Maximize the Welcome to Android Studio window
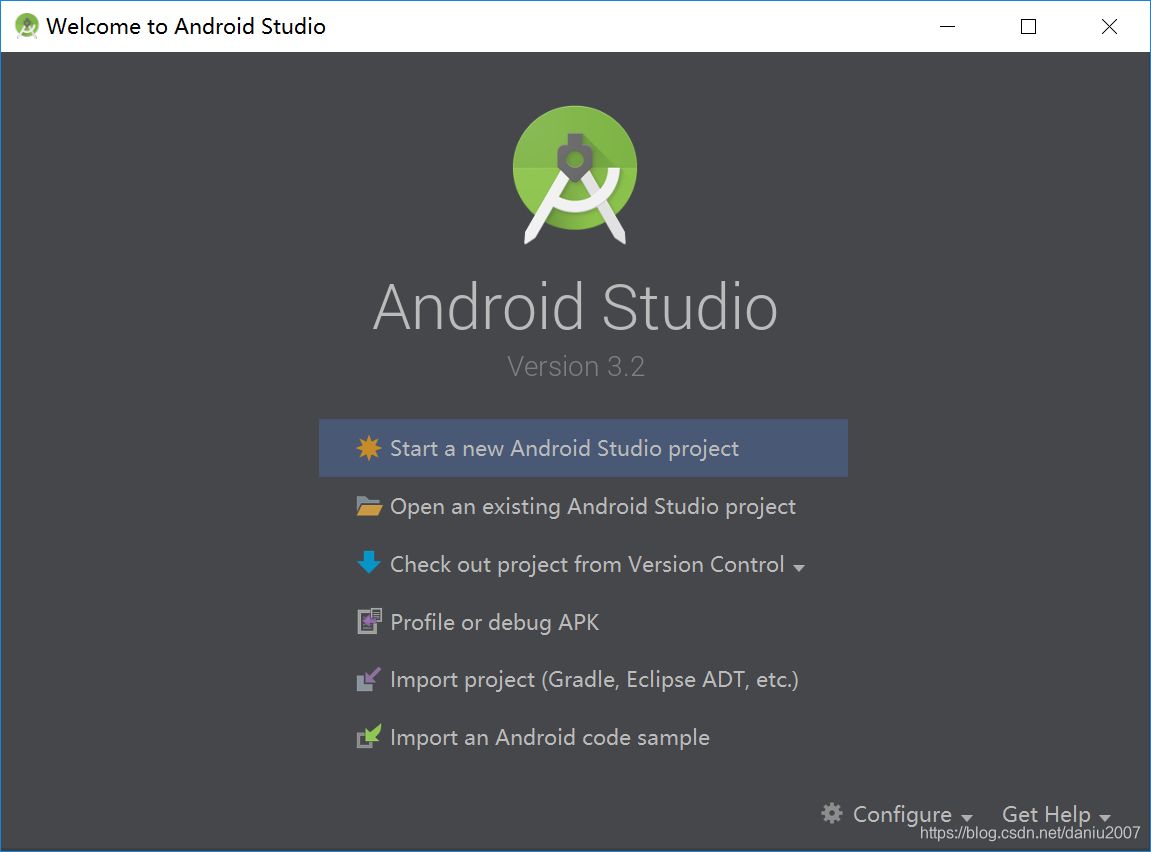 point(1028,26)
